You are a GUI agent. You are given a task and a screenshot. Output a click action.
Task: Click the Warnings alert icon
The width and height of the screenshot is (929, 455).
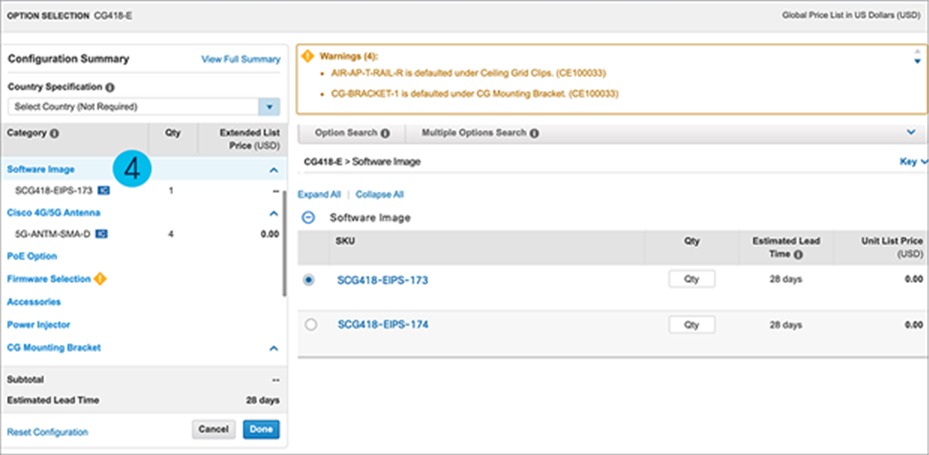tap(307, 56)
